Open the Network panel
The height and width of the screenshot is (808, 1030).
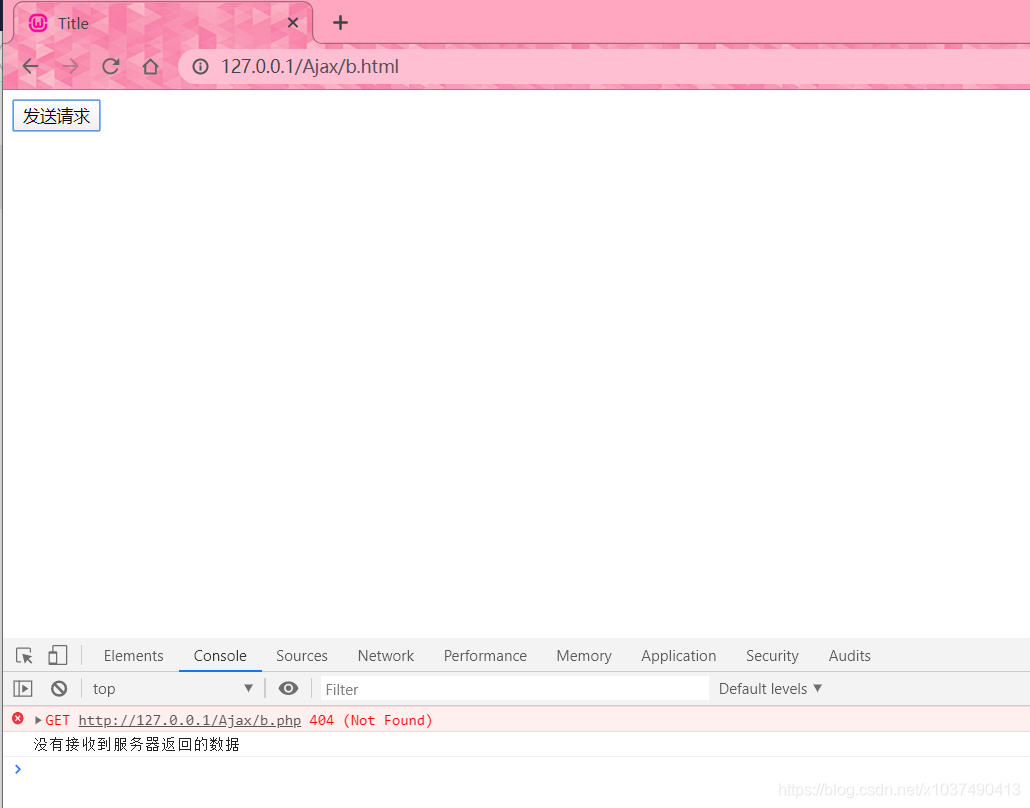[386, 656]
